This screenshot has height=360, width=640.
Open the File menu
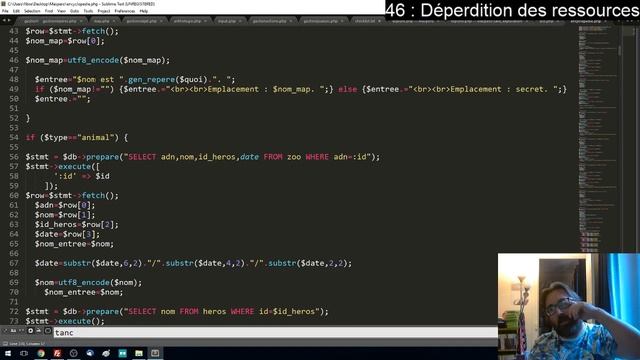coord(5,11)
